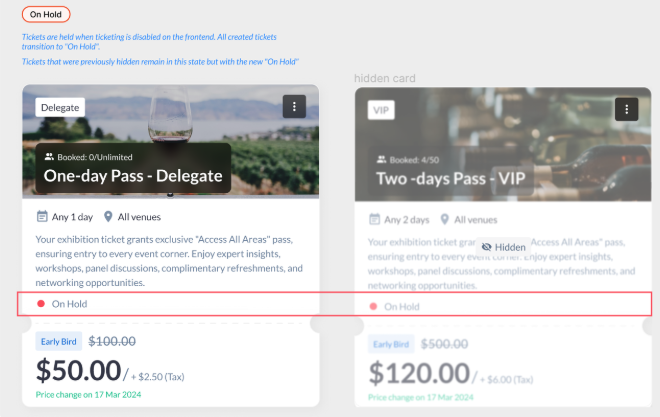This screenshot has height=417, width=660.
Task: Click the location pin on Delegate card
Action: point(108,216)
